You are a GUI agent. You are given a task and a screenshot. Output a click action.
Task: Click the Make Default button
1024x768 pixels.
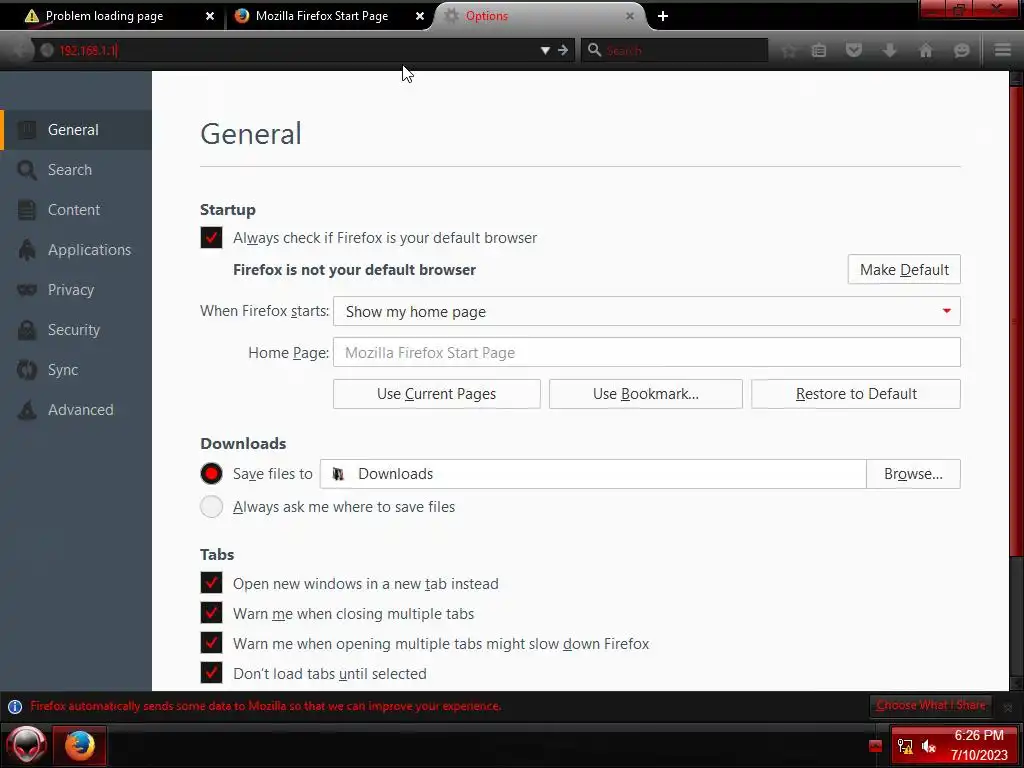tap(904, 270)
